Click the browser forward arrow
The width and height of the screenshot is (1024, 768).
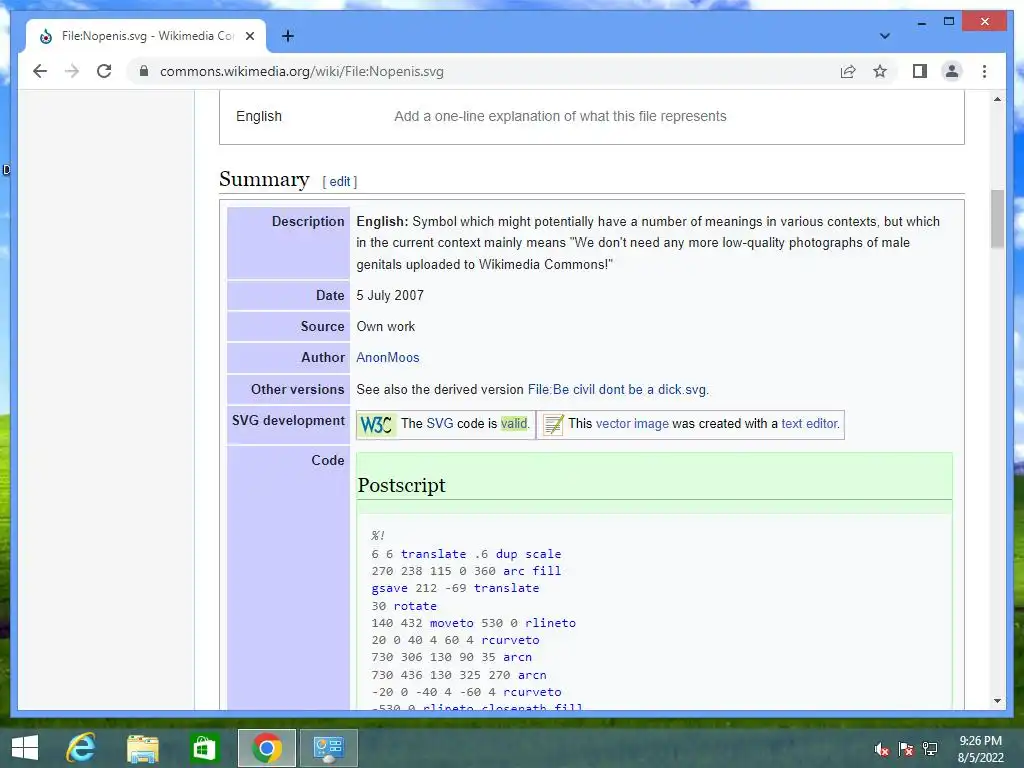coord(72,71)
